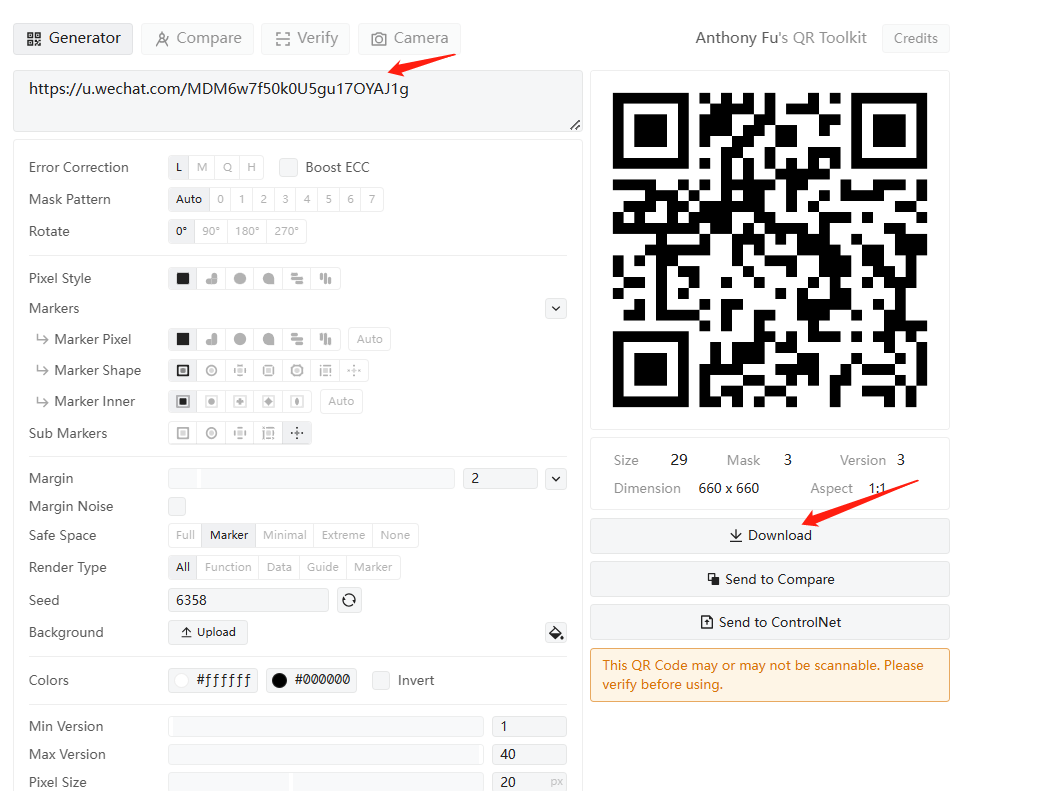Click the QR code preview image

770,250
